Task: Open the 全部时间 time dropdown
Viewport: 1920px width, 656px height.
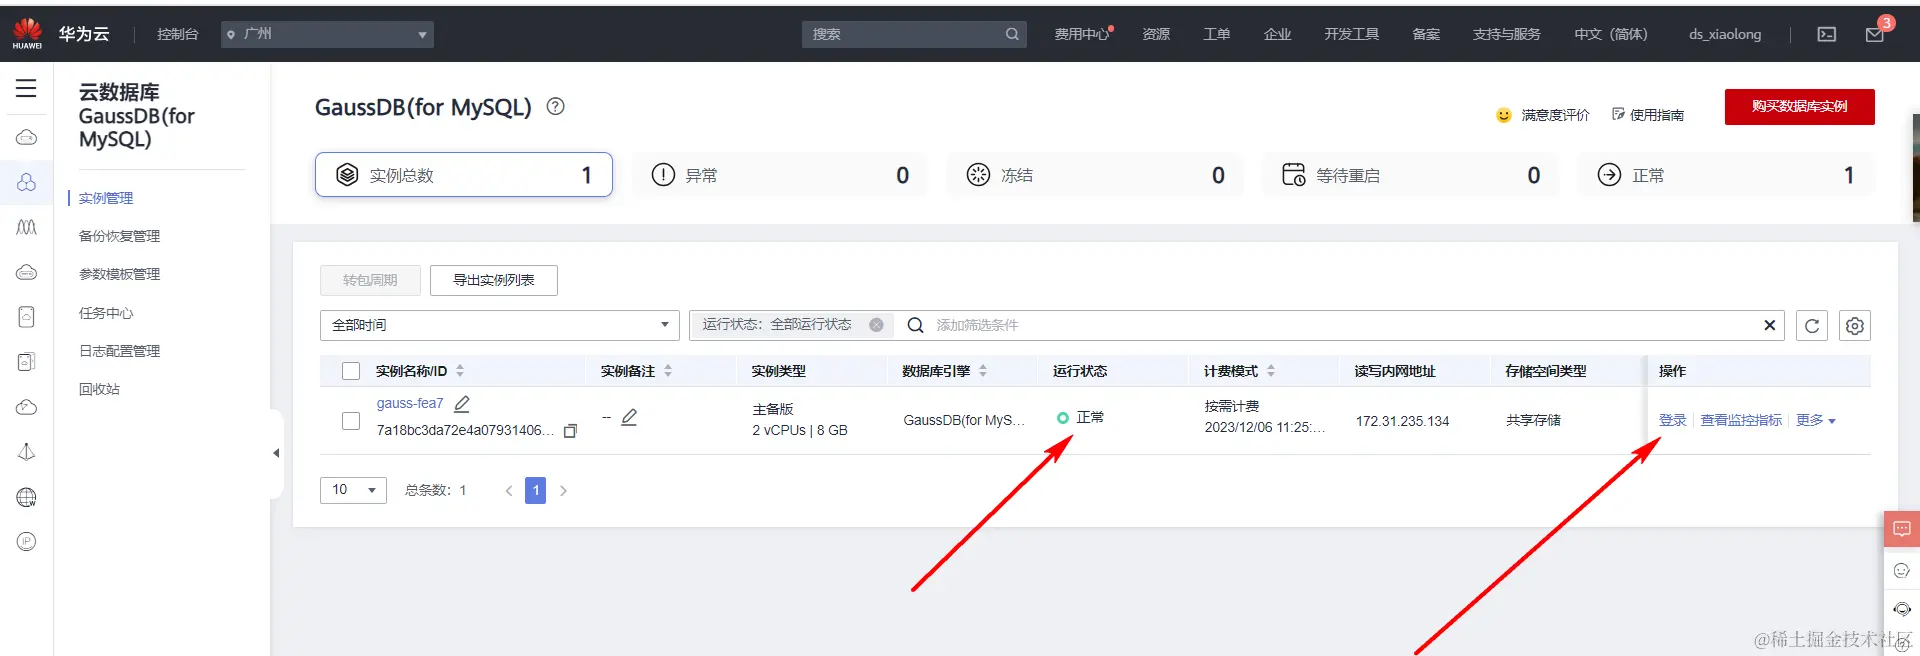Action: pyautogui.click(x=499, y=325)
